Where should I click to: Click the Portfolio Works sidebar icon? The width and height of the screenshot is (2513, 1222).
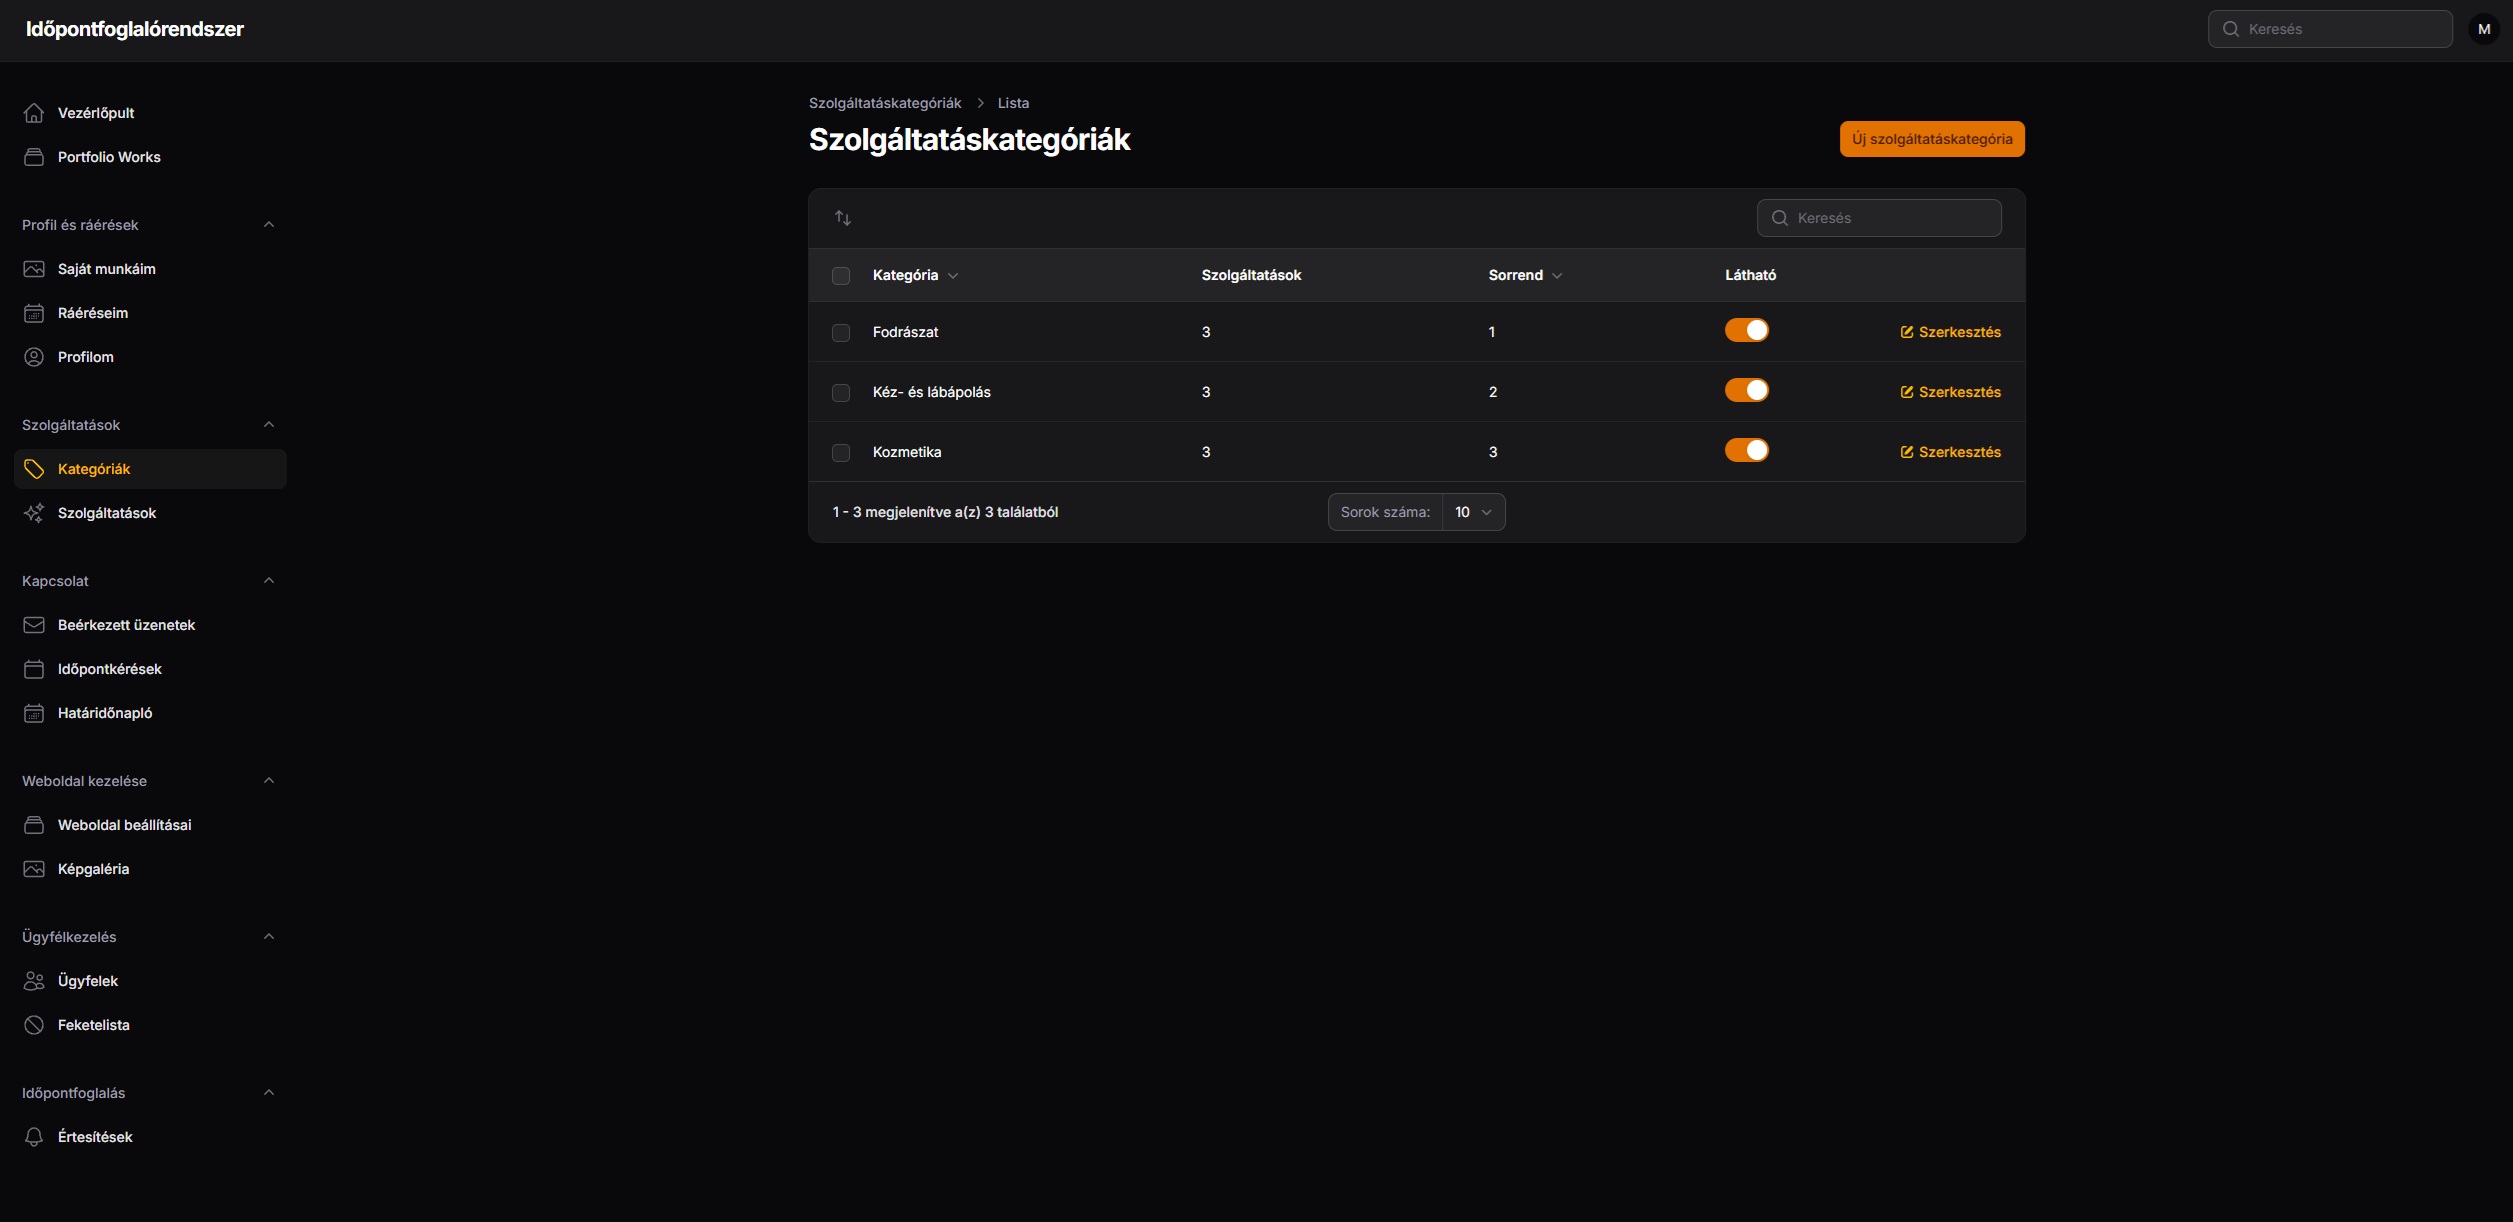(34, 157)
